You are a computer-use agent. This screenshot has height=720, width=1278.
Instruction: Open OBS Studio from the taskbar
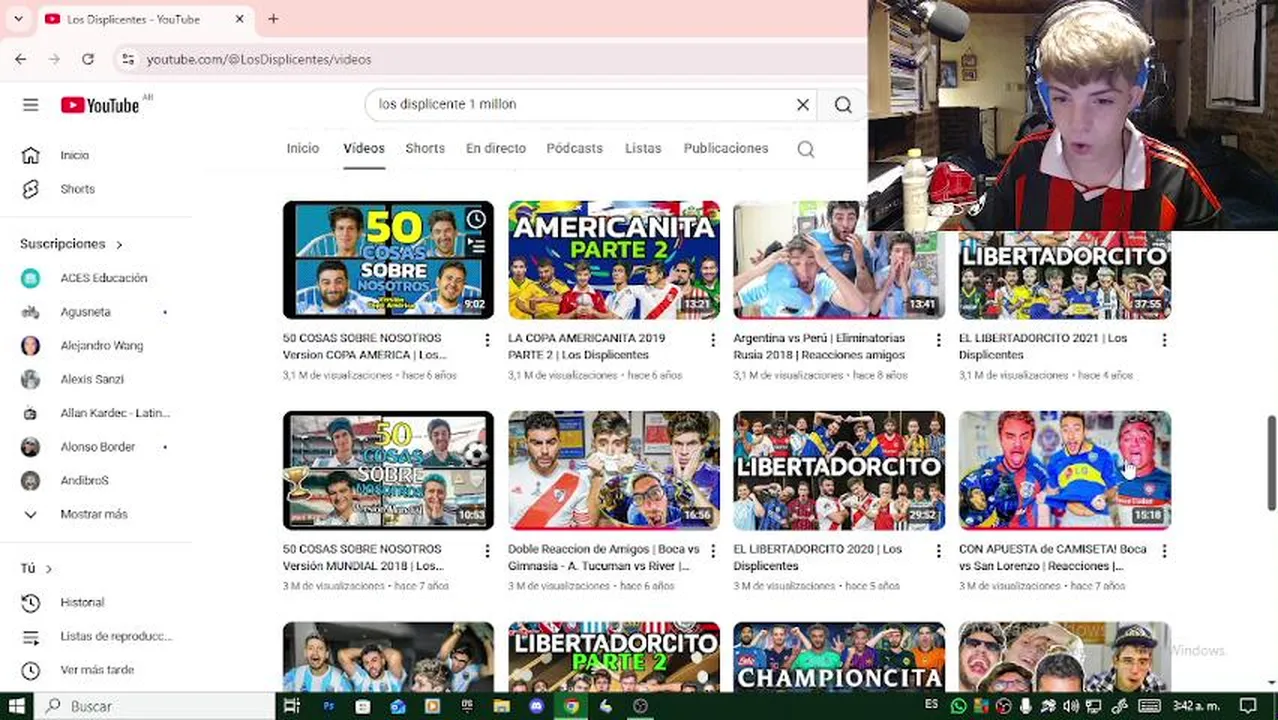point(640,706)
